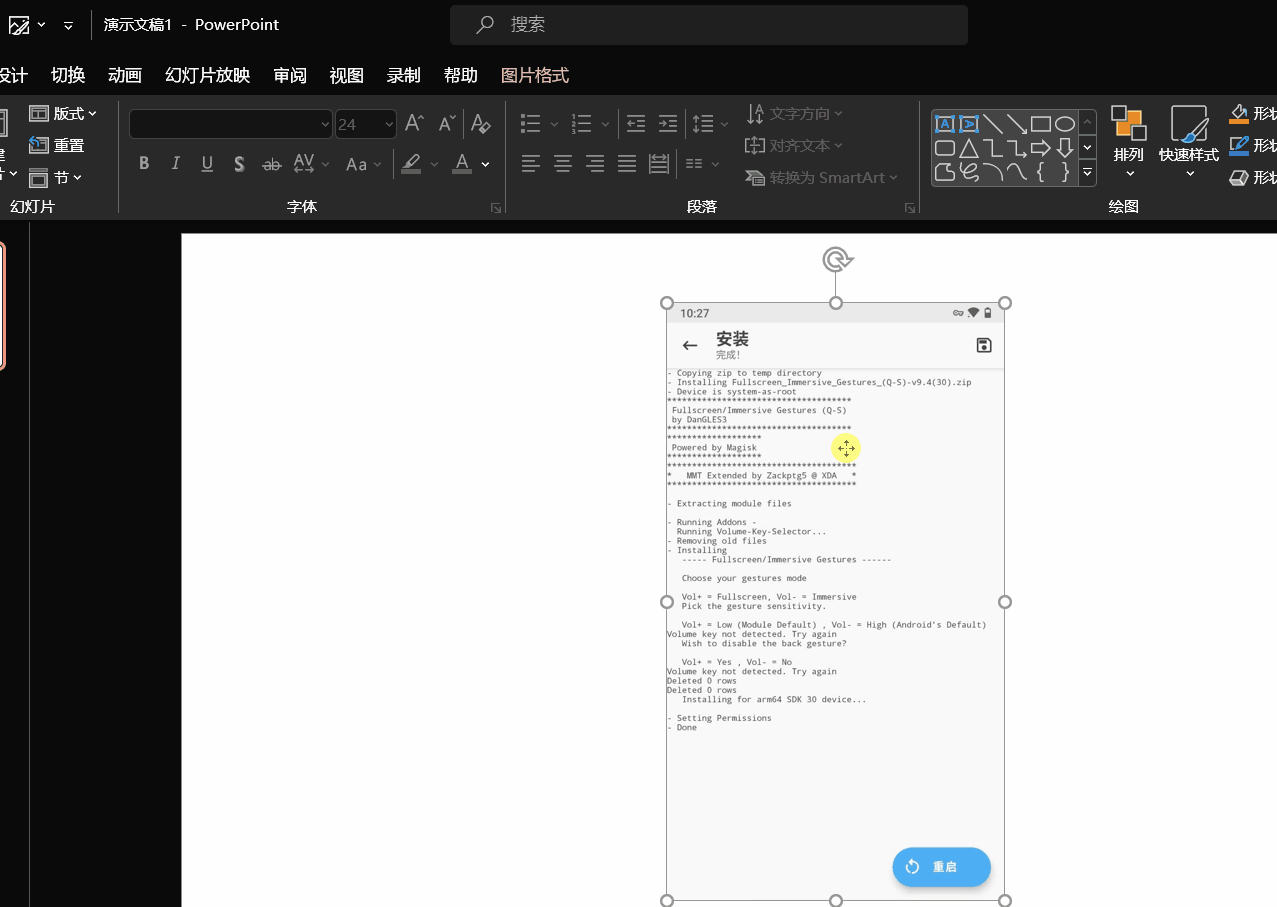Click the distributed alignment icon

pos(659,164)
